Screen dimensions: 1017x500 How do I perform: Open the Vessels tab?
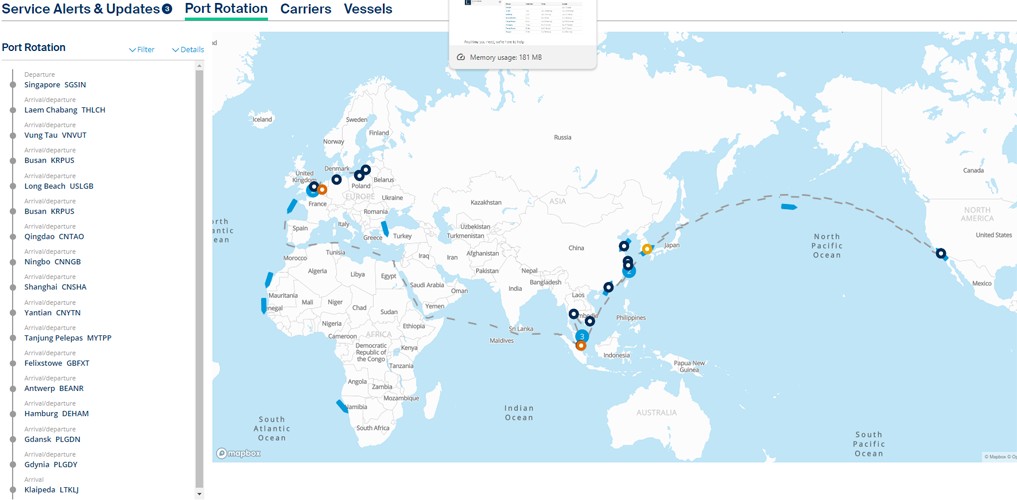368,9
